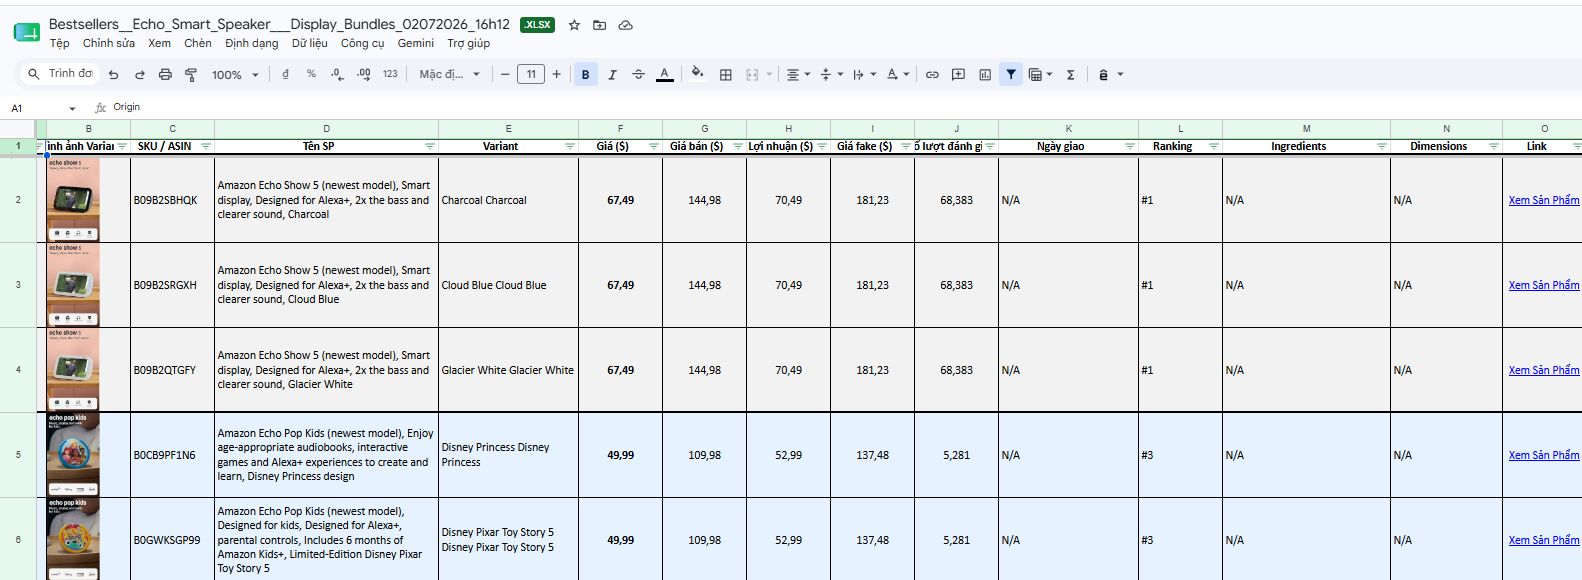
Task: Decrease the font size
Action: (505, 74)
